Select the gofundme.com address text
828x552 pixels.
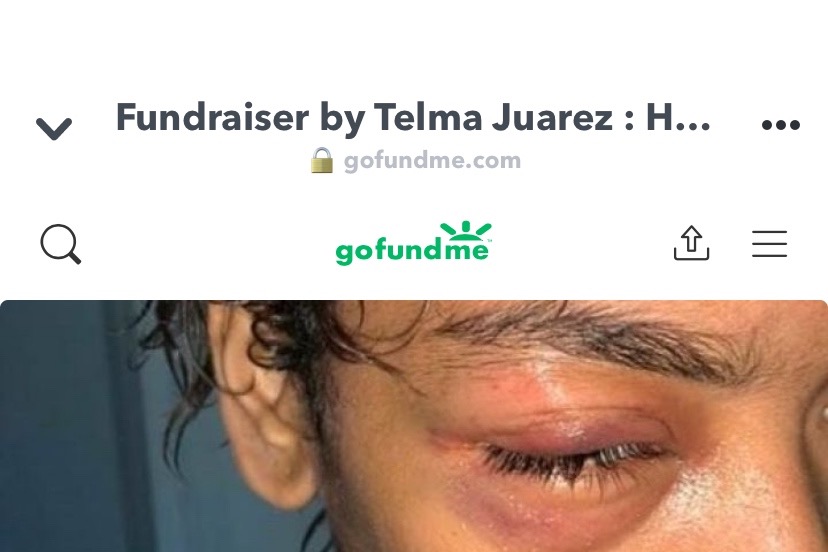pyautogui.click(x=432, y=161)
